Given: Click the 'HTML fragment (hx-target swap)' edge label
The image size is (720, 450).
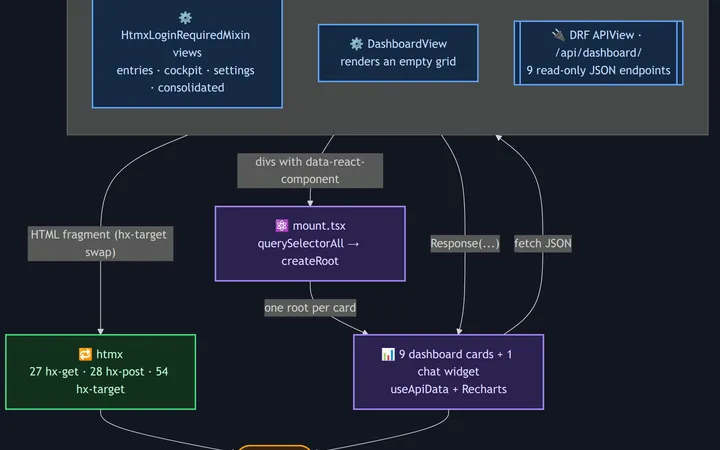Looking at the screenshot, I should pos(101,243).
